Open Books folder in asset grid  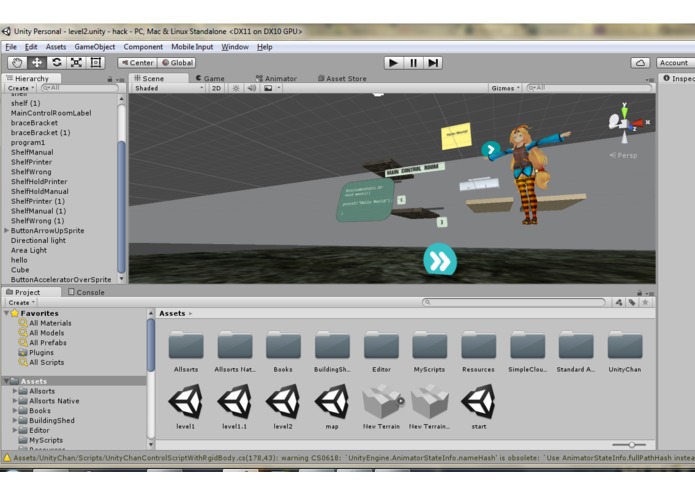(x=283, y=351)
